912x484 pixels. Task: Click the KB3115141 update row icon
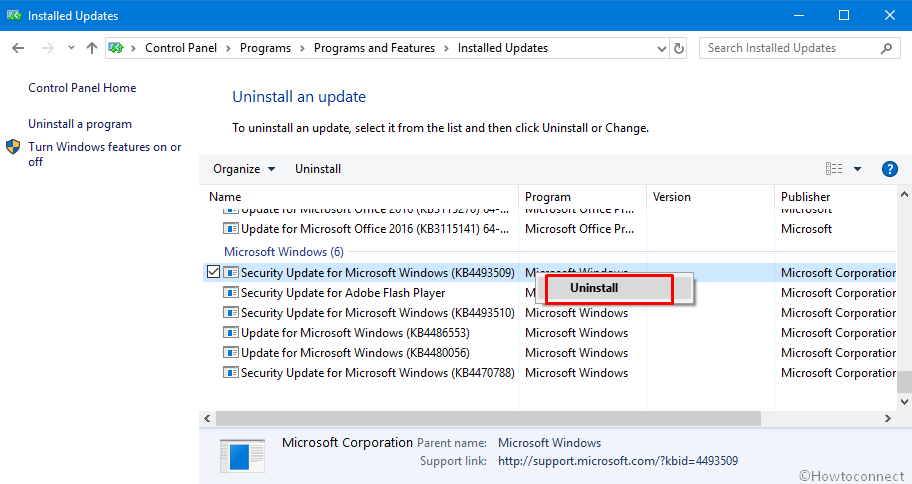(231, 228)
